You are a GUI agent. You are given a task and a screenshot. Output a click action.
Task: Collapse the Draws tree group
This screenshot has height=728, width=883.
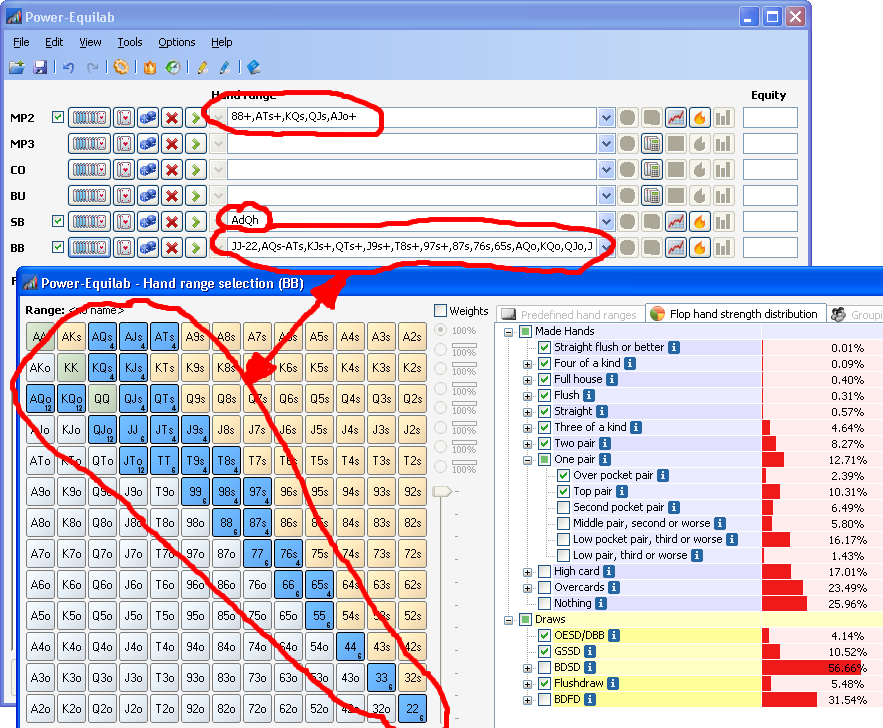pyautogui.click(x=509, y=620)
